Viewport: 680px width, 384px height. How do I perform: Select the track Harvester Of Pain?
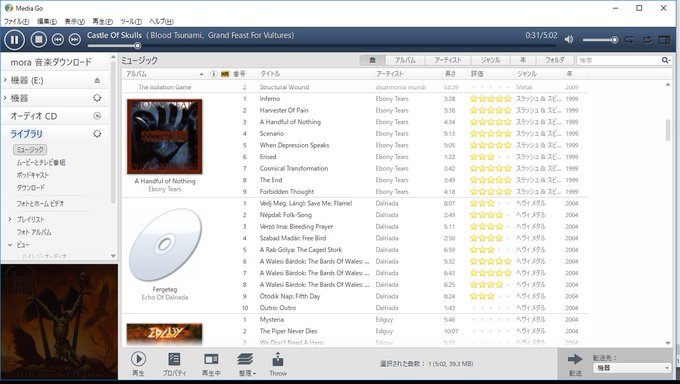pyautogui.click(x=284, y=110)
